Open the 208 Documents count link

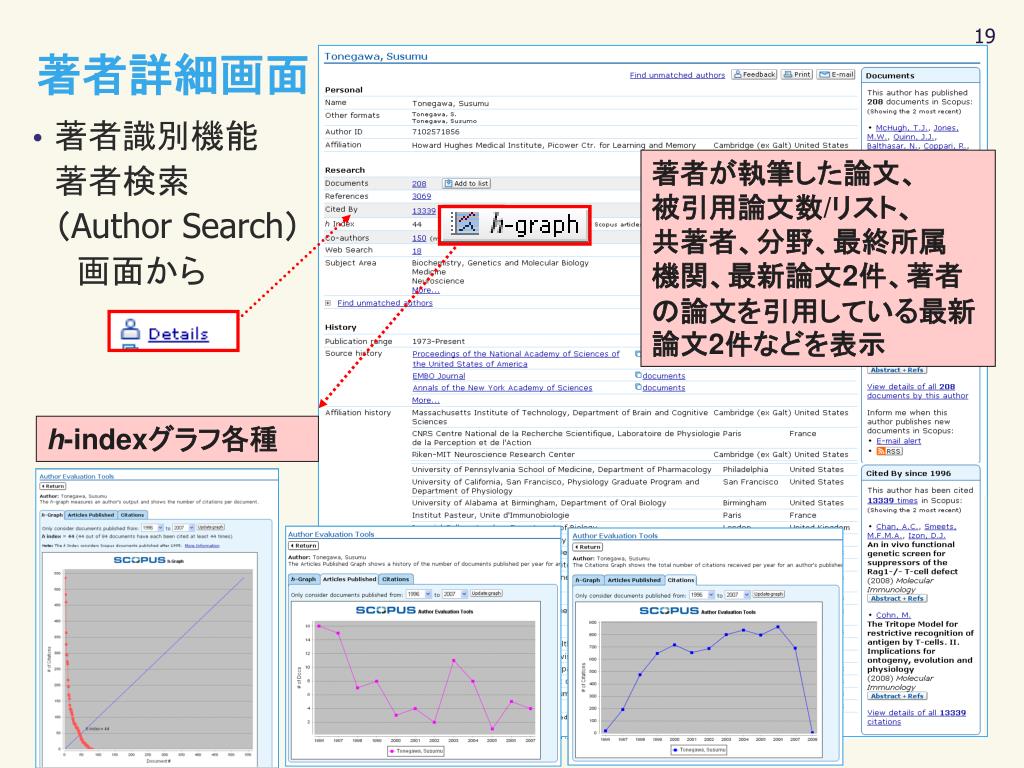[x=419, y=184]
